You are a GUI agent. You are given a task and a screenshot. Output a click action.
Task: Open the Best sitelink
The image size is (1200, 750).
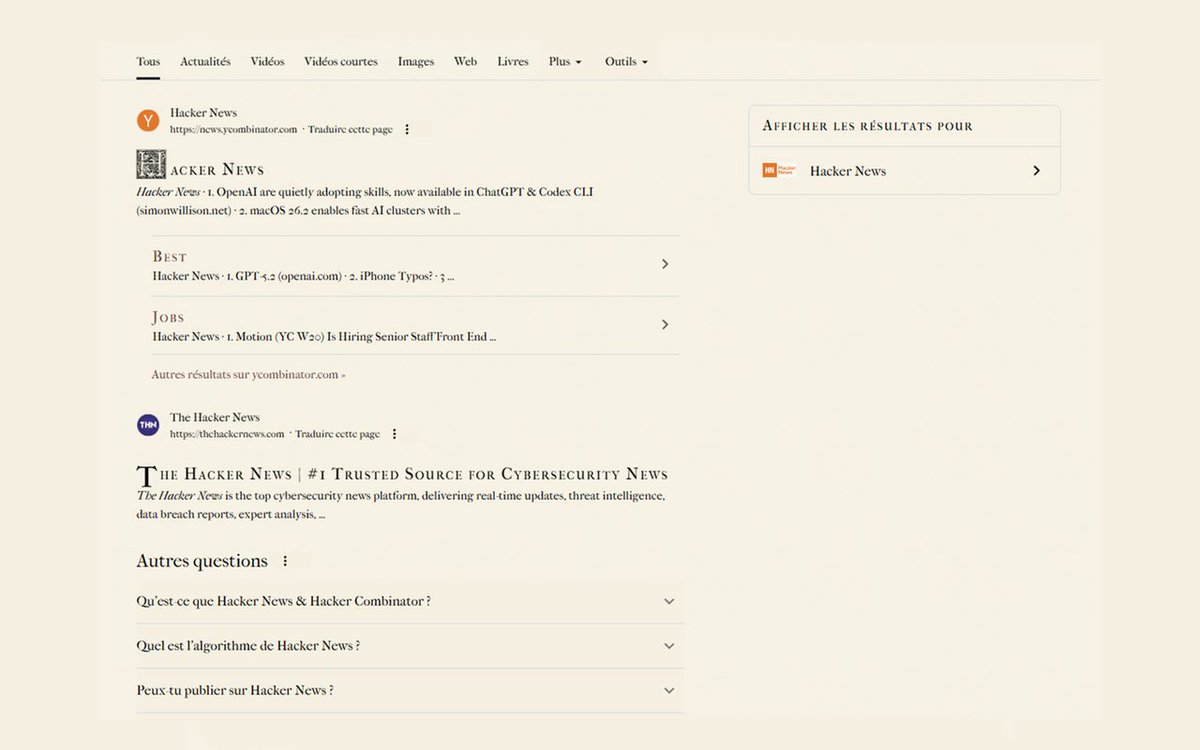click(170, 257)
